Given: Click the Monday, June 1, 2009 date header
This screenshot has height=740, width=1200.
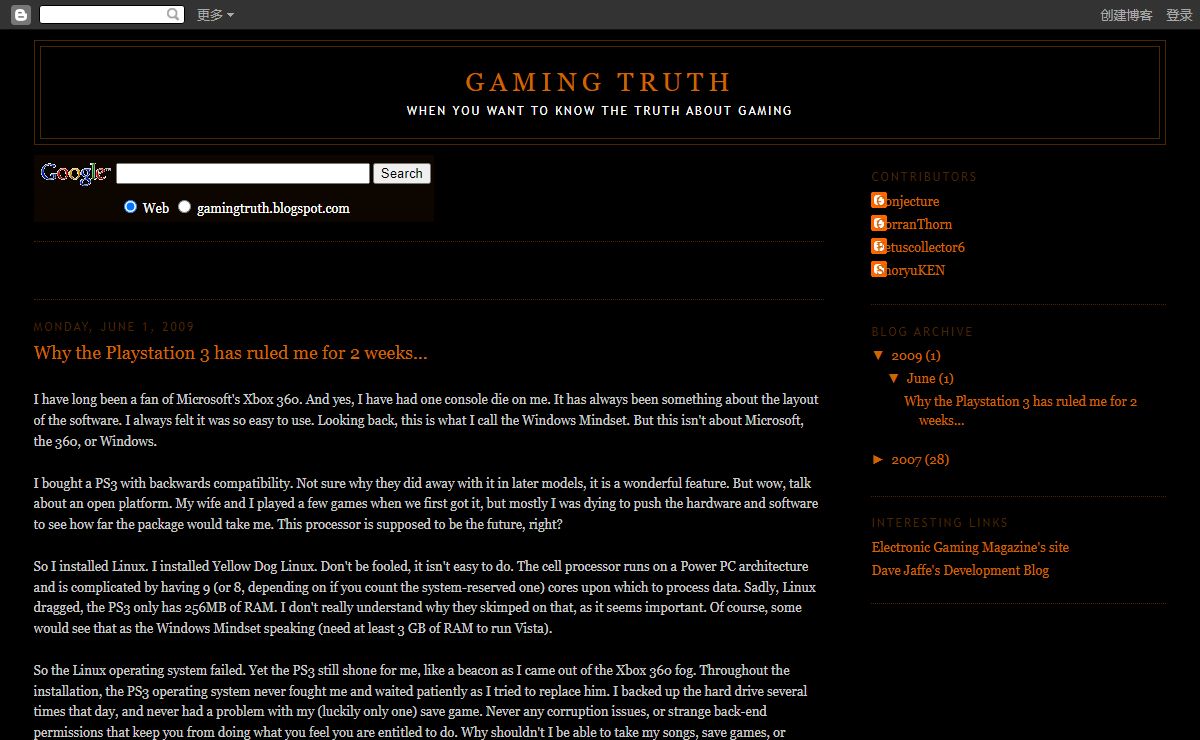Looking at the screenshot, I should click(114, 327).
